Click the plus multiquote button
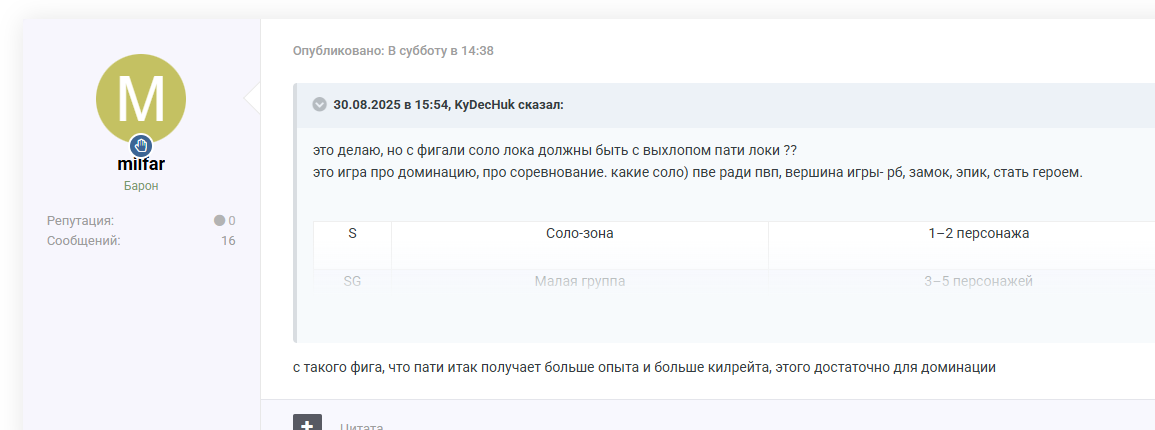The height and width of the screenshot is (430, 1155). pyautogui.click(x=307, y=424)
